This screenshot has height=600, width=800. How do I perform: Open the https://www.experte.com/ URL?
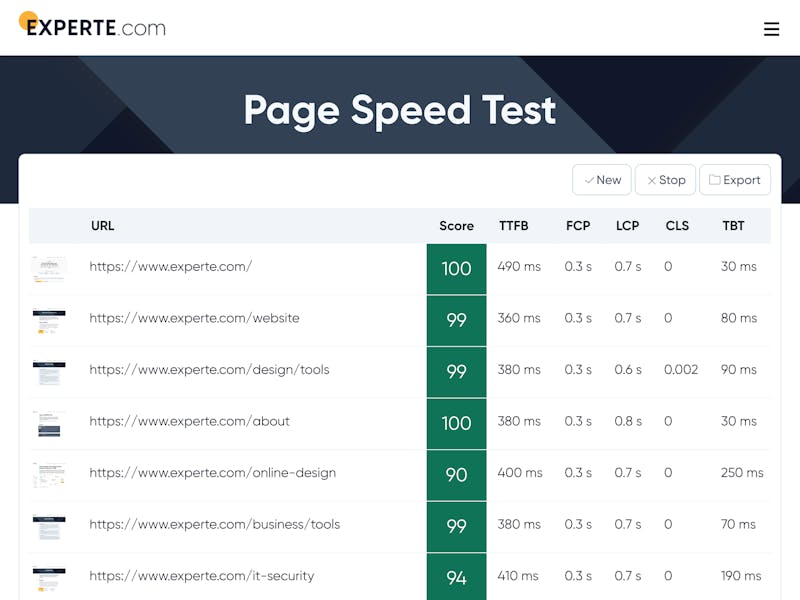coord(170,266)
